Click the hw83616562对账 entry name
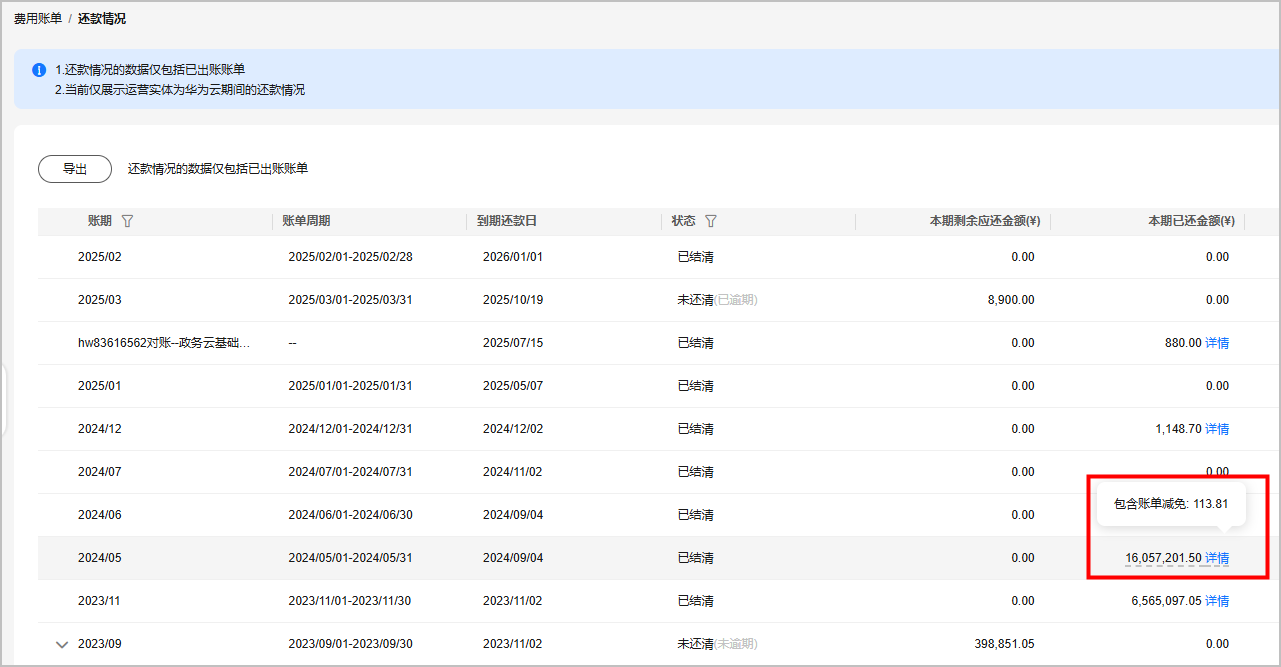Image resolution: width=1281 pixels, height=667 pixels. [163, 343]
